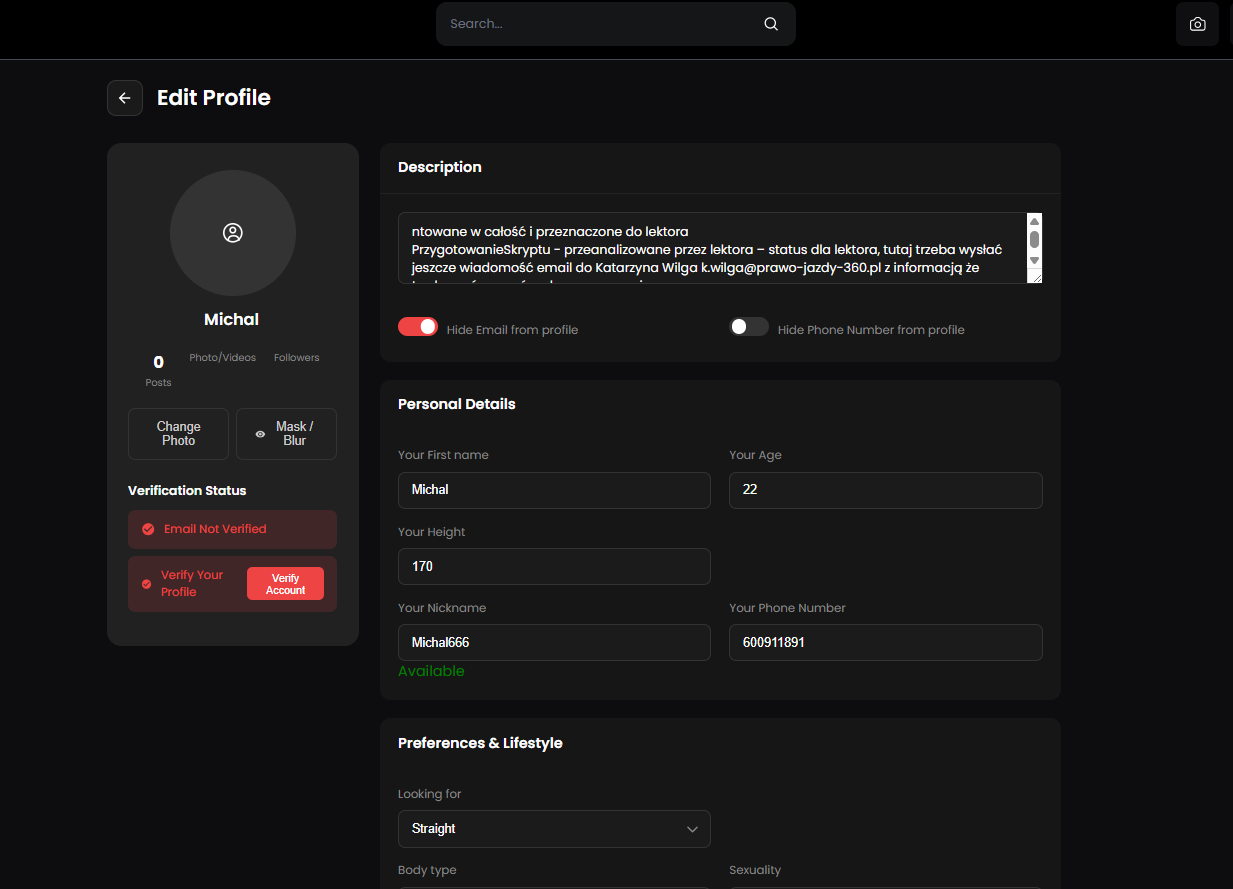The width and height of the screenshot is (1233, 889).
Task: Click the Mask / Blur button
Action: [x=286, y=434]
